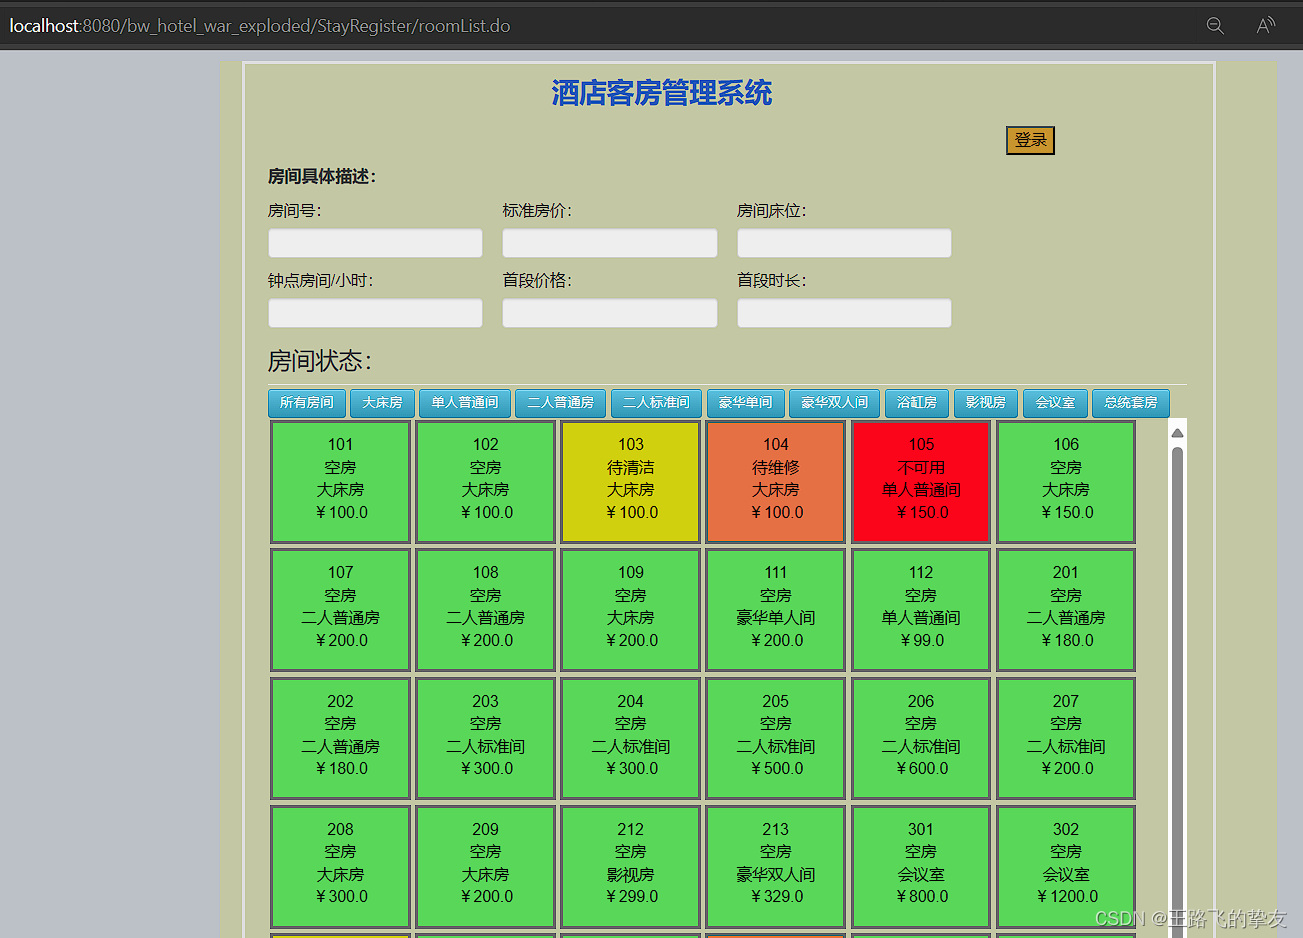Open room 301 会议室 card

click(921, 866)
